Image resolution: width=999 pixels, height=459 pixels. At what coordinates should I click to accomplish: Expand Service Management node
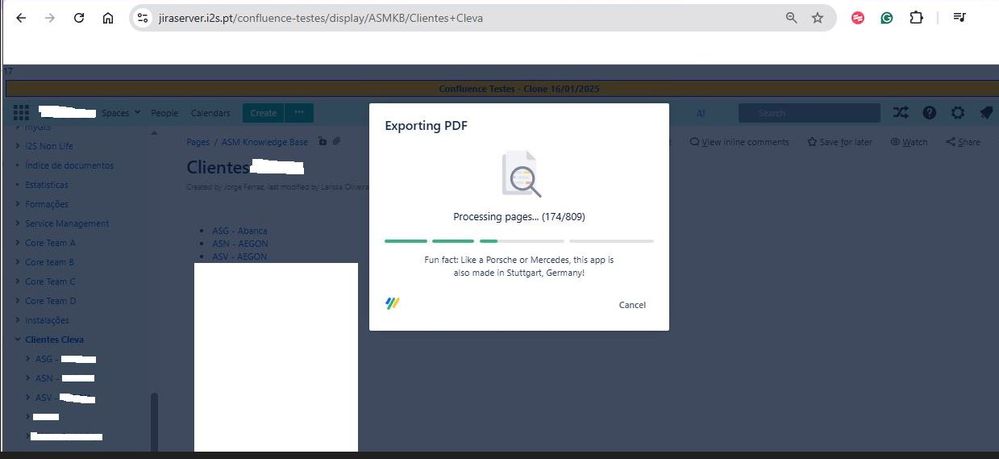coord(18,224)
